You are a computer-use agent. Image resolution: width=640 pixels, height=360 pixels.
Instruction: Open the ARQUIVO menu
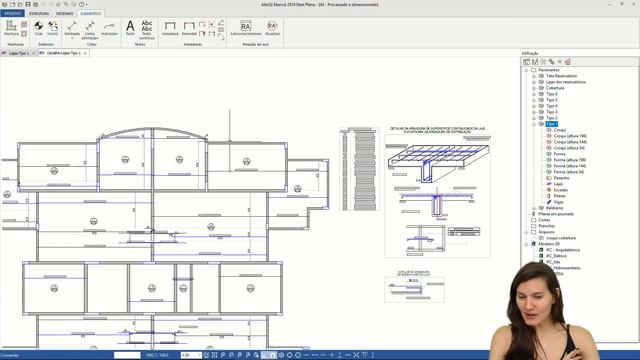pos(12,13)
